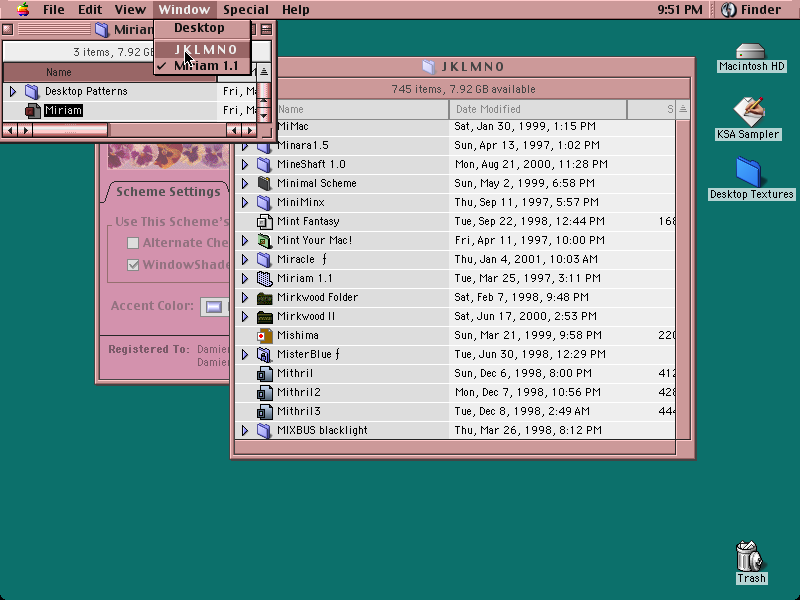Click the Mirkwood Folder icon
The height and width of the screenshot is (600, 800).
[x=264, y=297]
